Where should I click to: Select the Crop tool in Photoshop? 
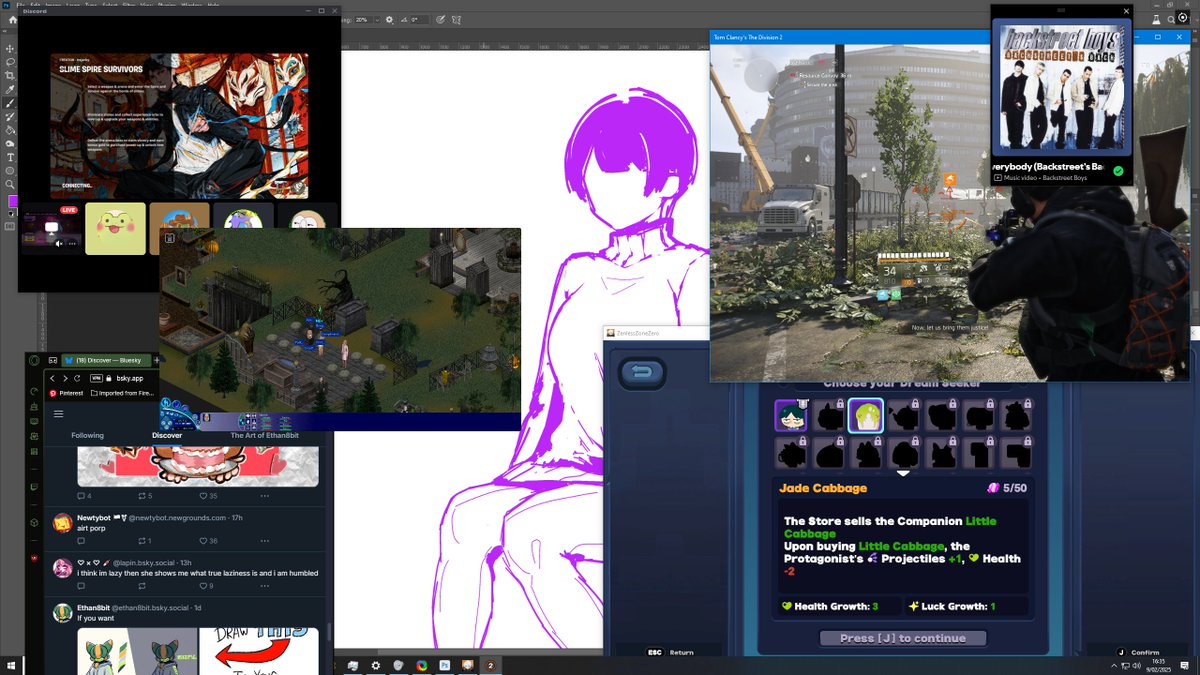click(10, 76)
